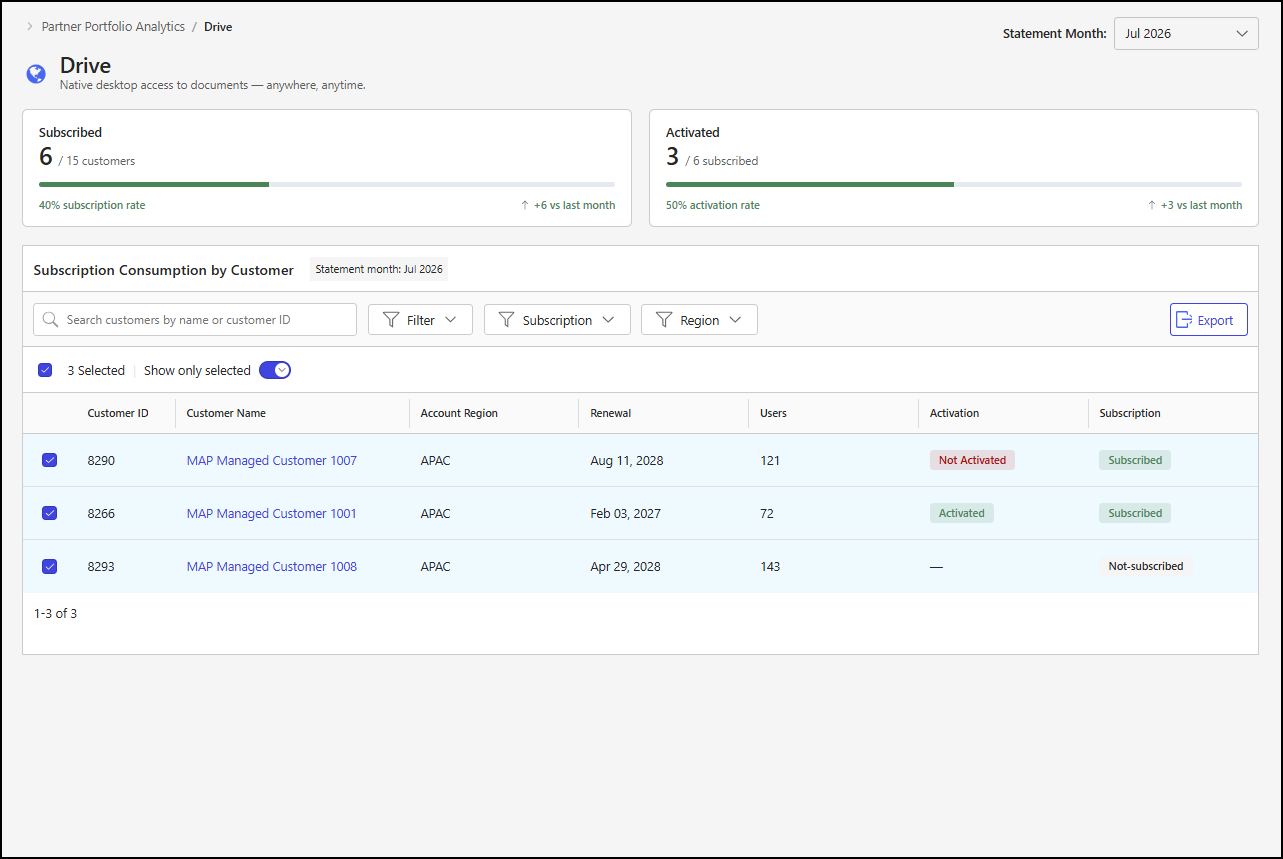The image size is (1283, 859).
Task: Click the 50% activation rate label
Action: (x=713, y=205)
